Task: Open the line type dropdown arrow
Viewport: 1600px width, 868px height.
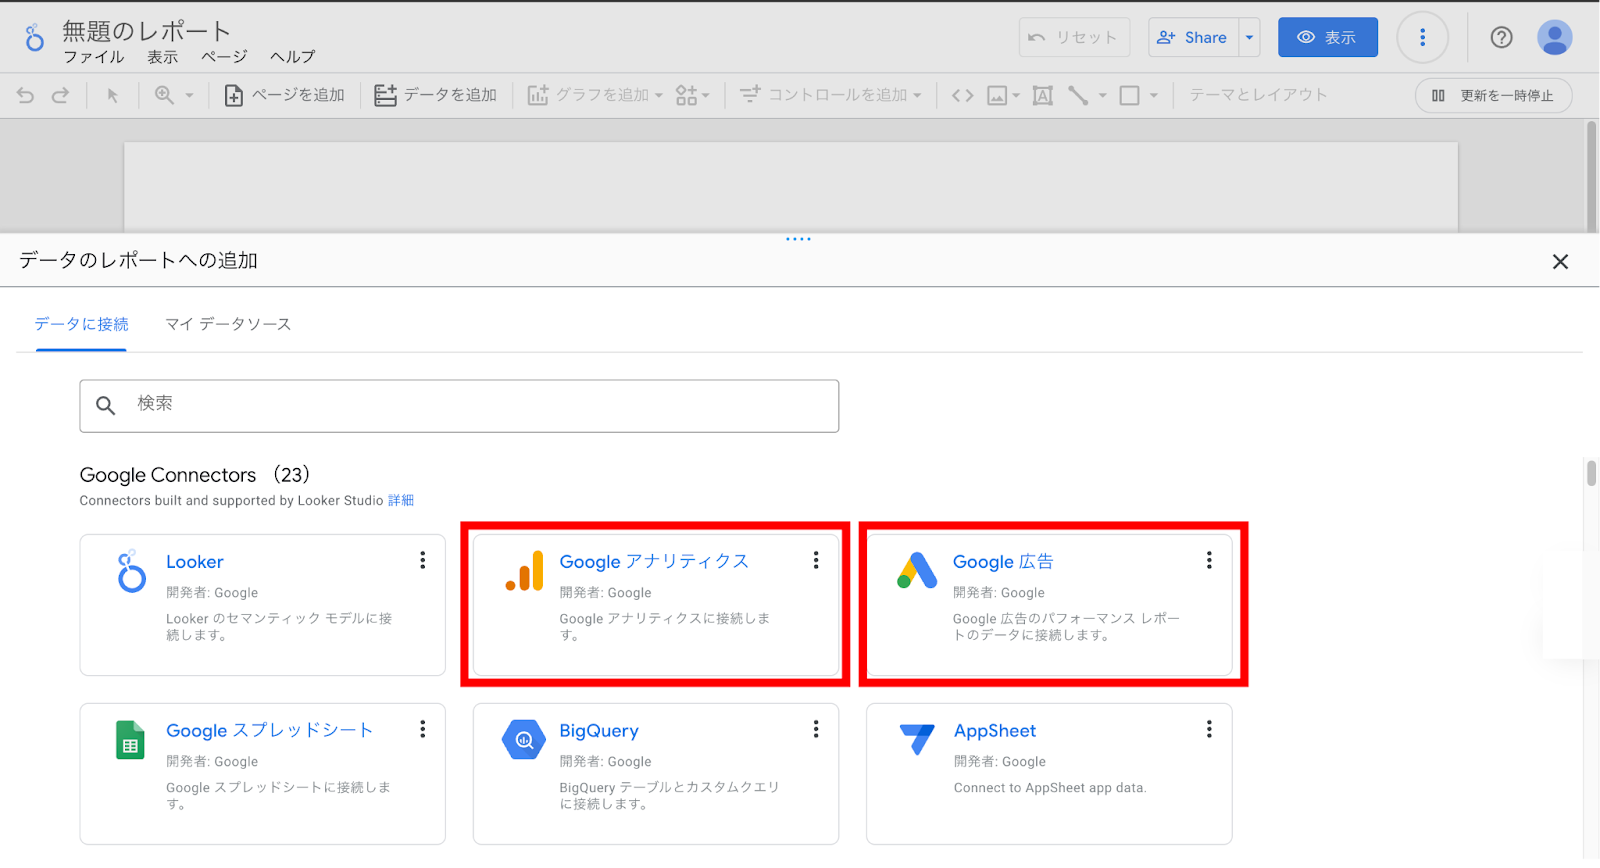Action: [1103, 96]
